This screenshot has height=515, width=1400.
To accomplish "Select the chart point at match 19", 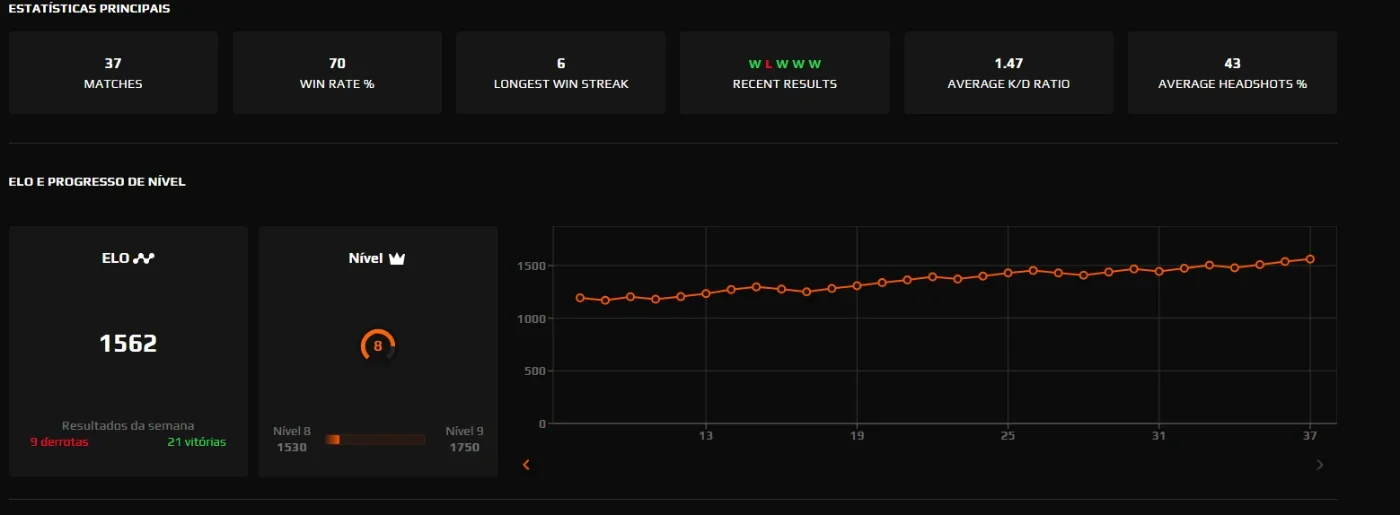I will 857,286.
